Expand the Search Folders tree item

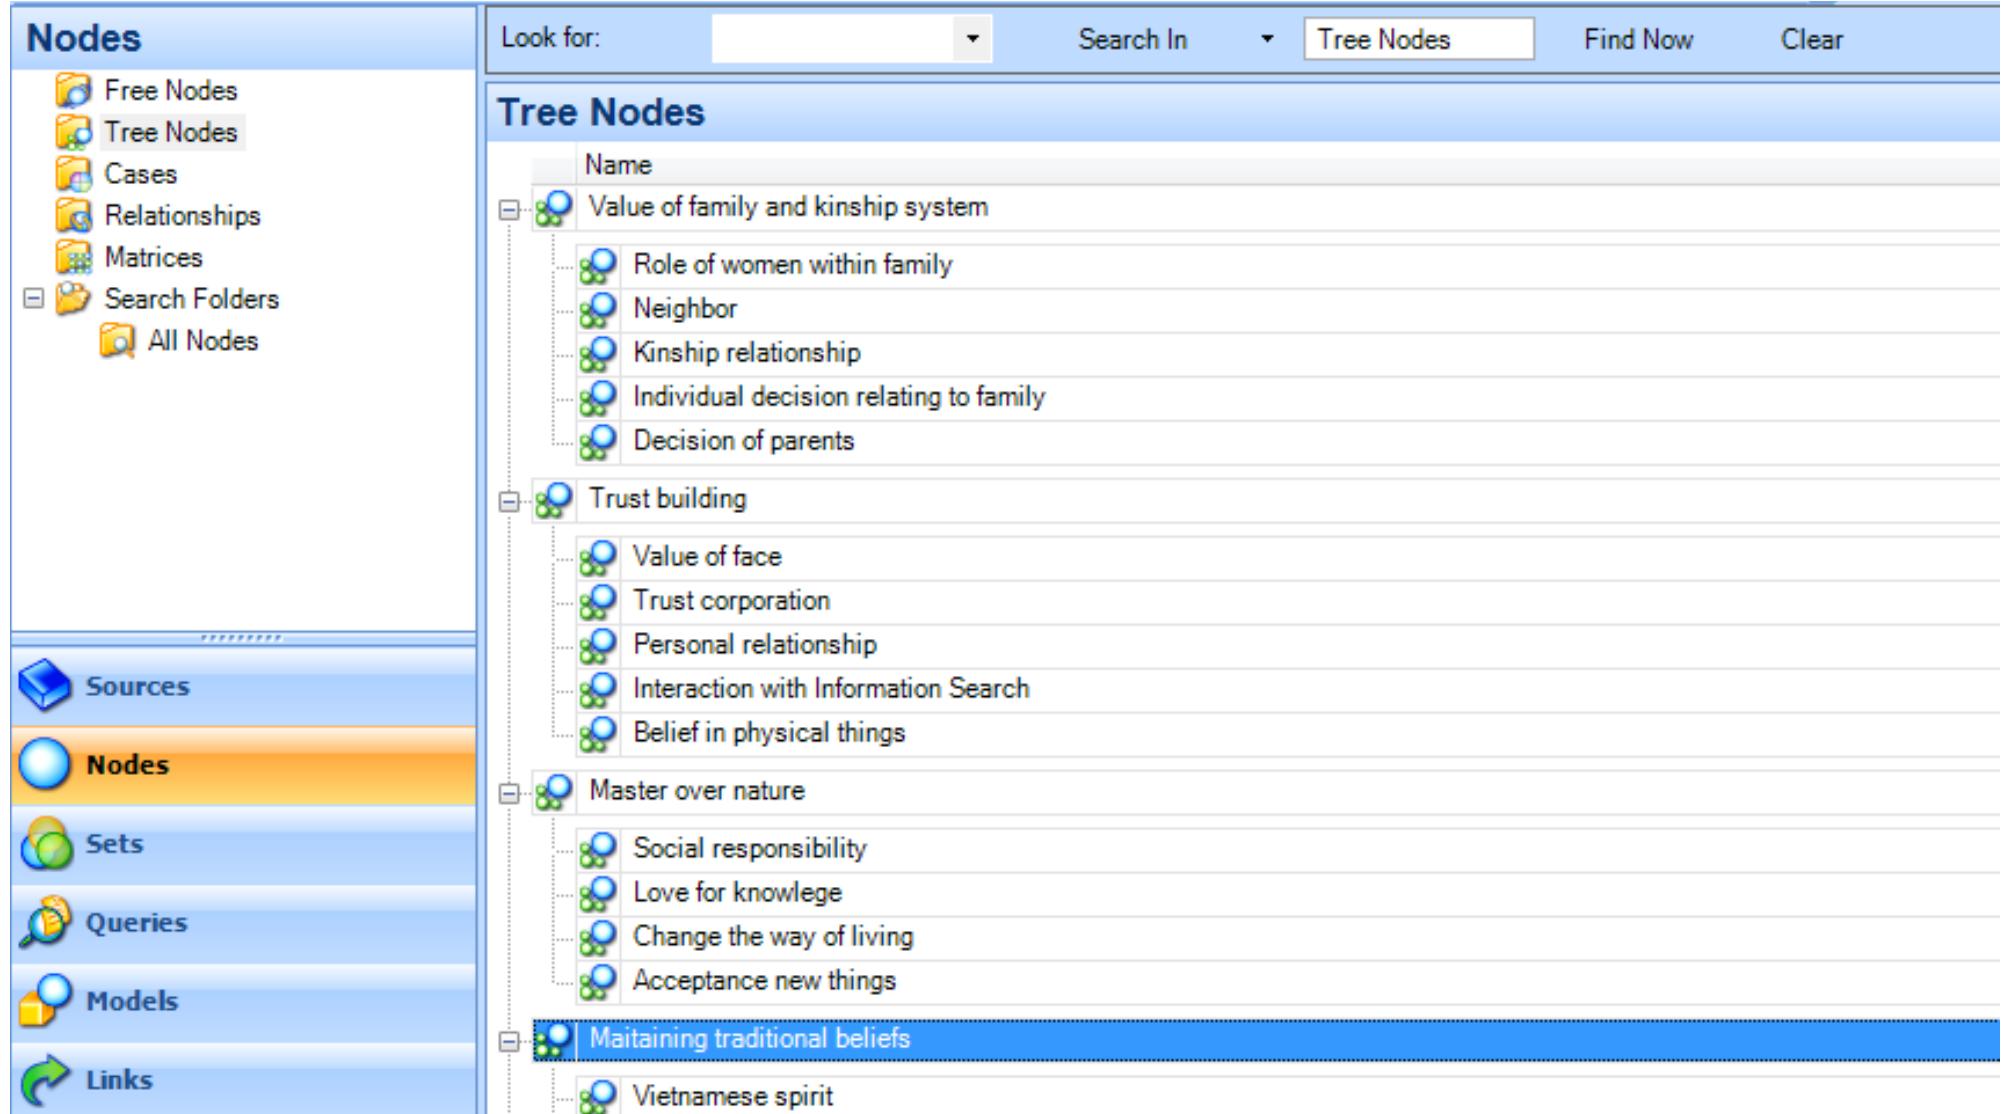[x=32, y=298]
